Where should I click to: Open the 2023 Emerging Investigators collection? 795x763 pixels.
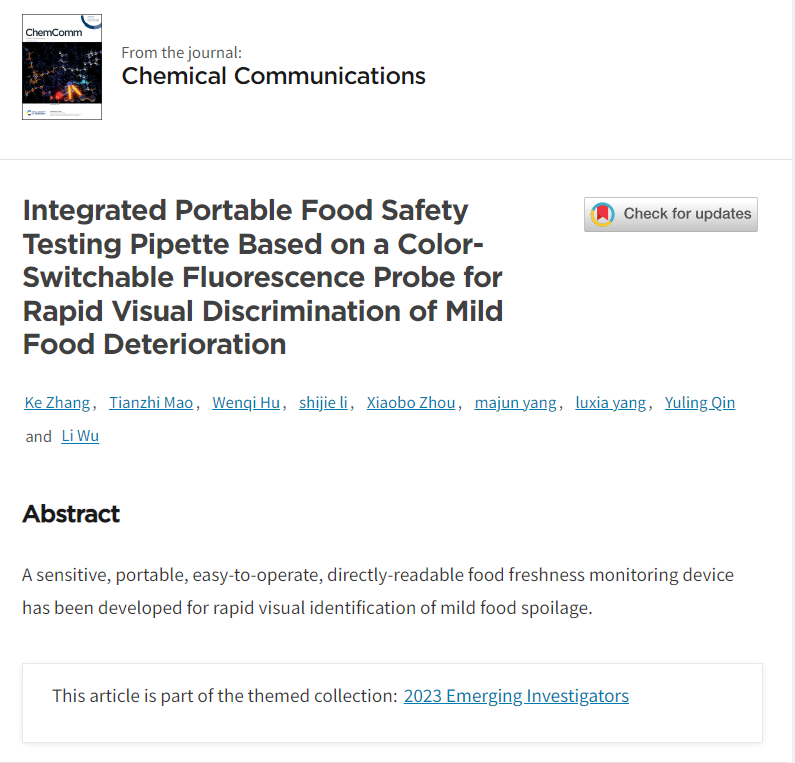tap(516, 696)
